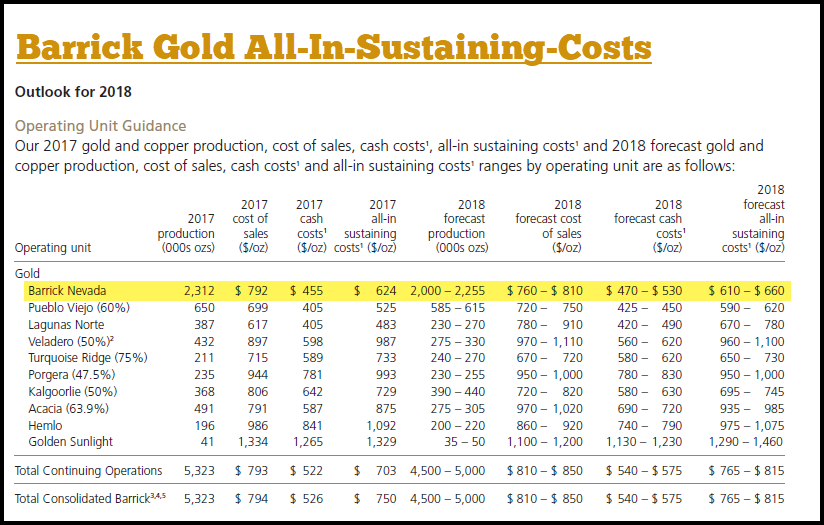Screen dimensions: 824x525
Task: Click Hemlo forecast cash costs '740 – 790'
Action: click(650, 425)
